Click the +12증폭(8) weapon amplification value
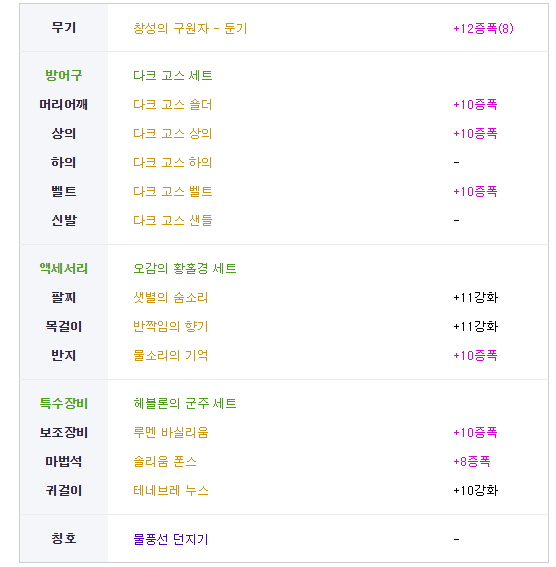This screenshot has height=567, width=556. coord(483,28)
